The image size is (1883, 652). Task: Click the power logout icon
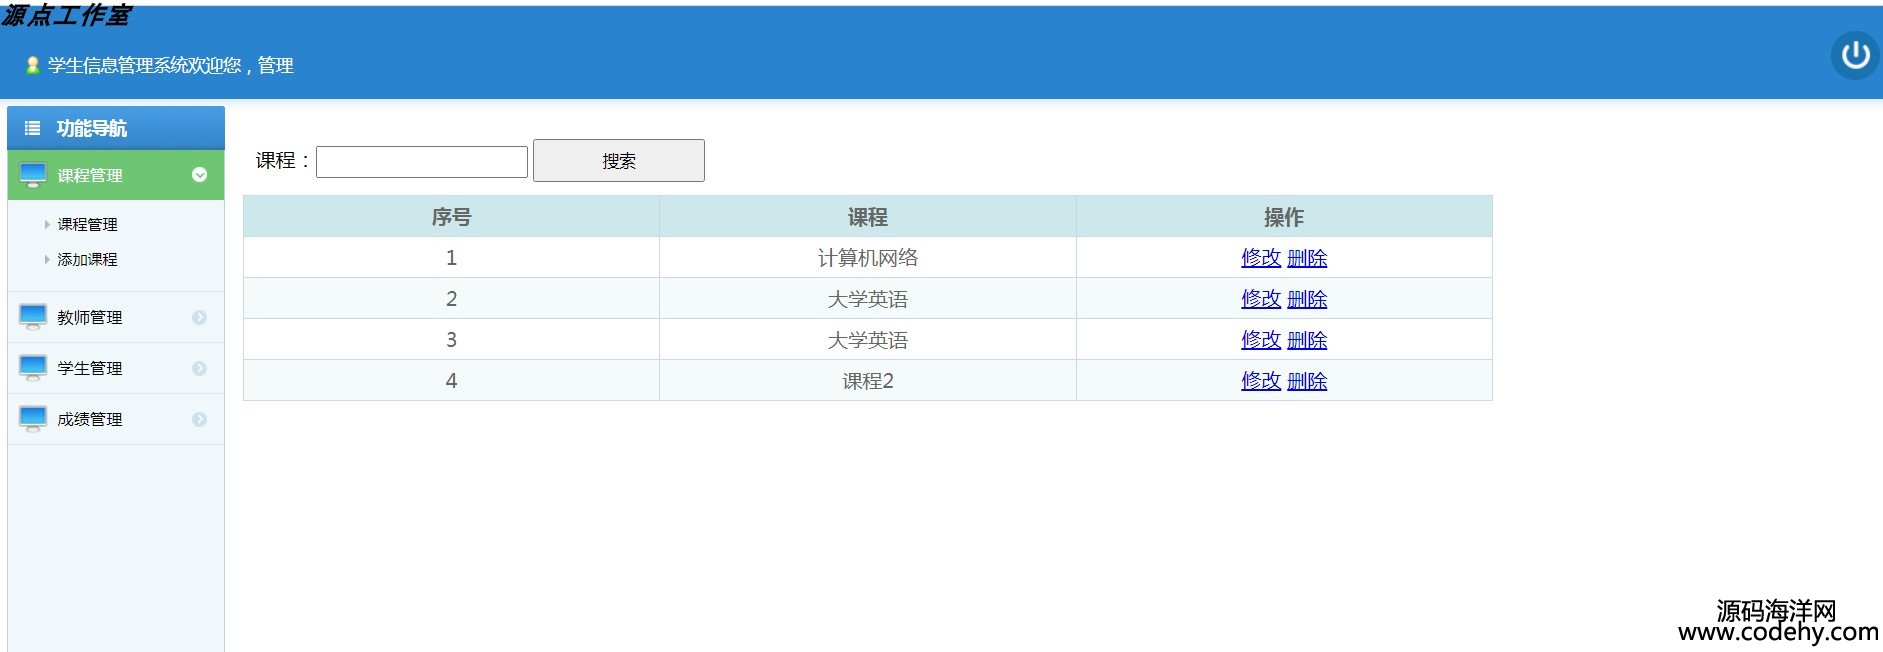pos(1855,55)
